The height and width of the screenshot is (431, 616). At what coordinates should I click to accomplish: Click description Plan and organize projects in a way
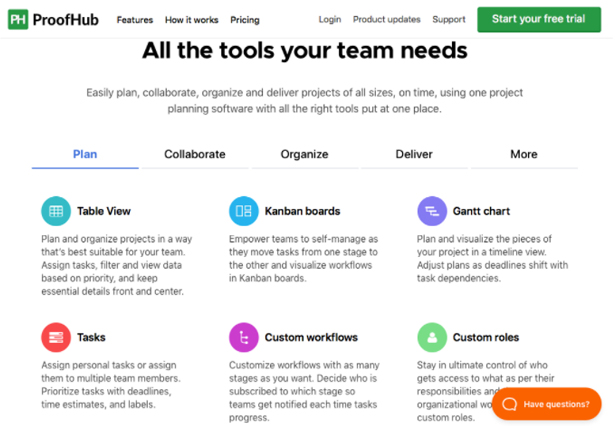(x=117, y=265)
